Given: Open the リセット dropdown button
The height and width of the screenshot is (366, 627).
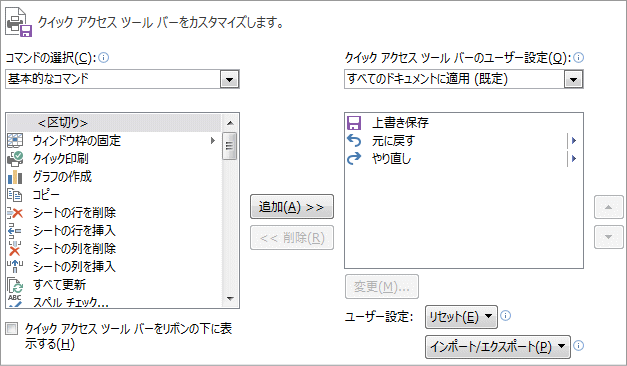Looking at the screenshot, I should (x=461, y=317).
